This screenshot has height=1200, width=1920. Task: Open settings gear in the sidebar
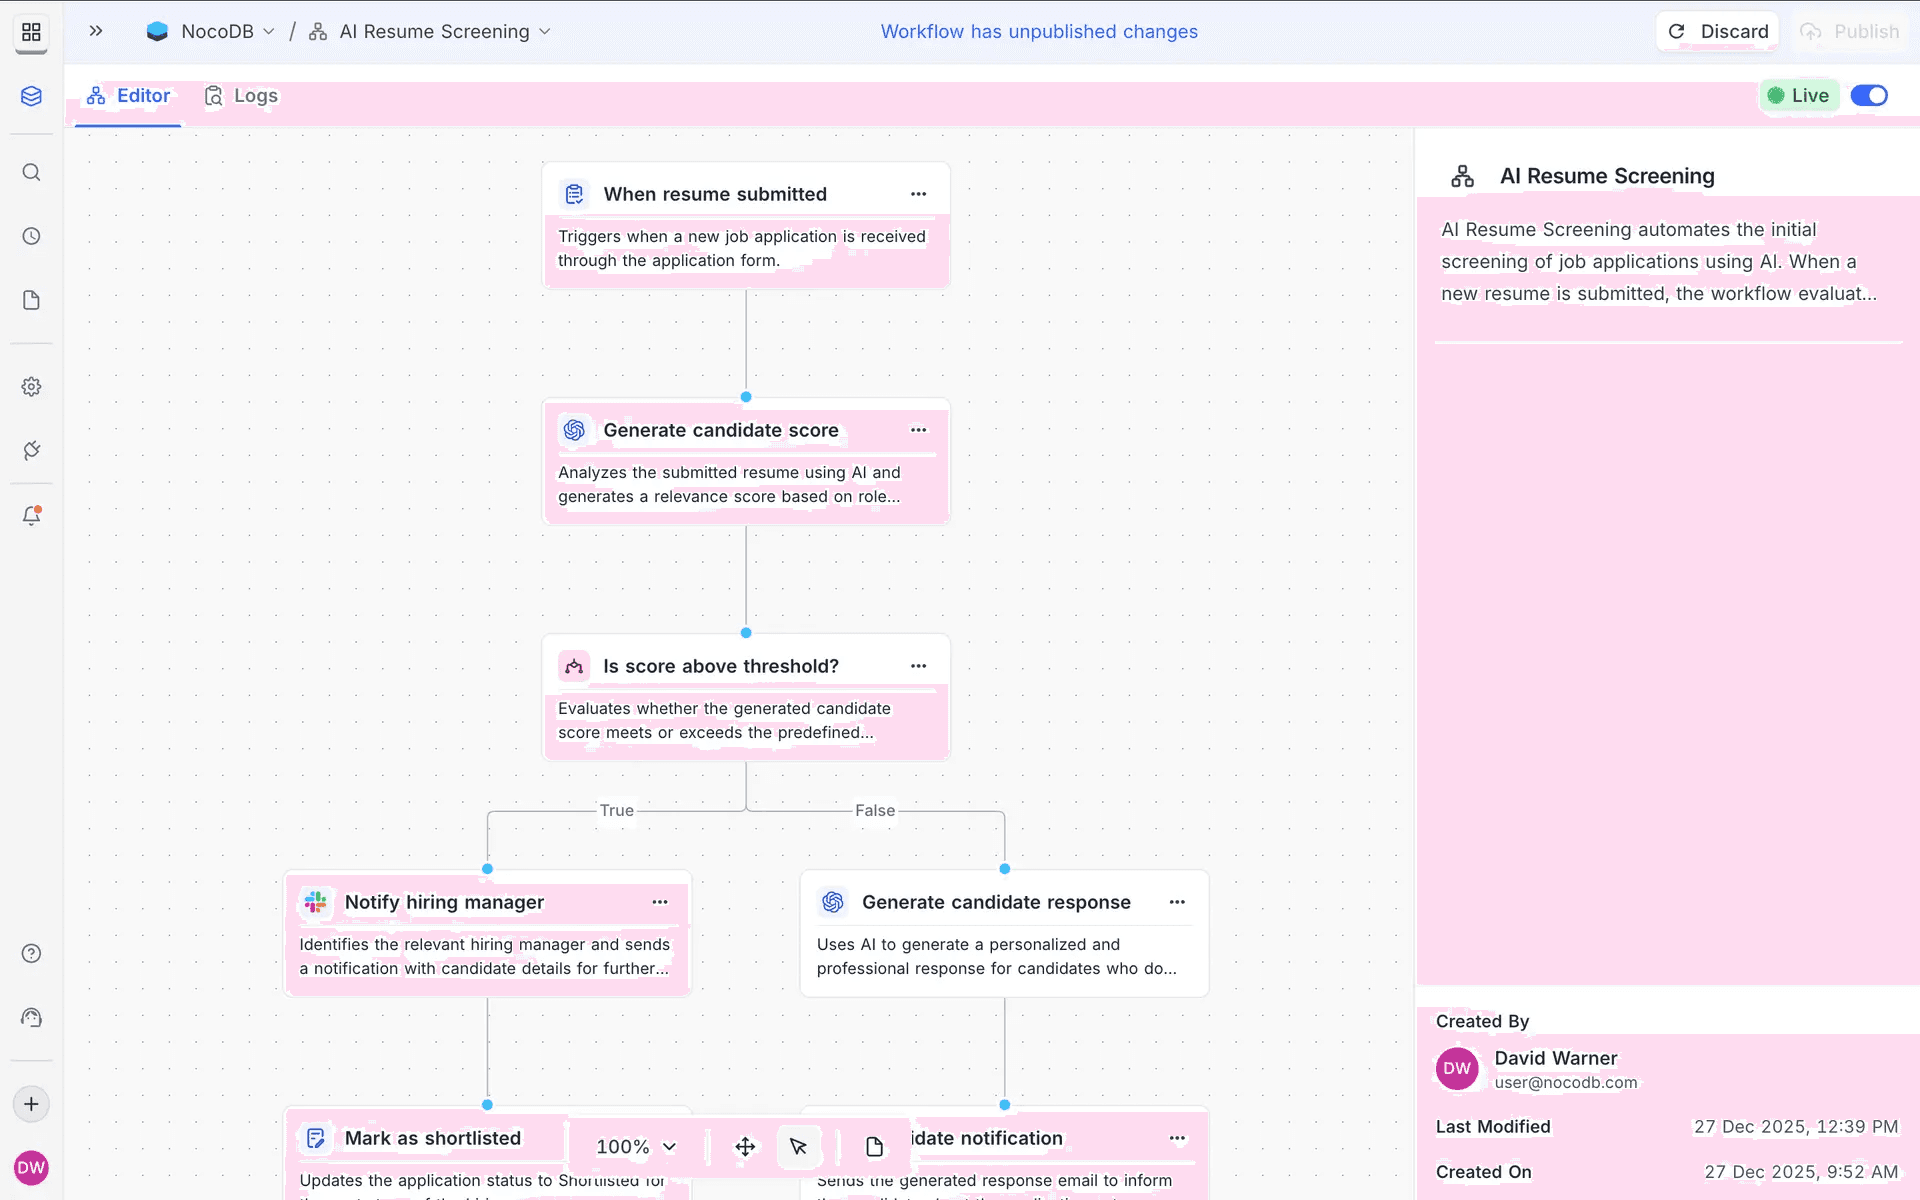[x=31, y=386]
